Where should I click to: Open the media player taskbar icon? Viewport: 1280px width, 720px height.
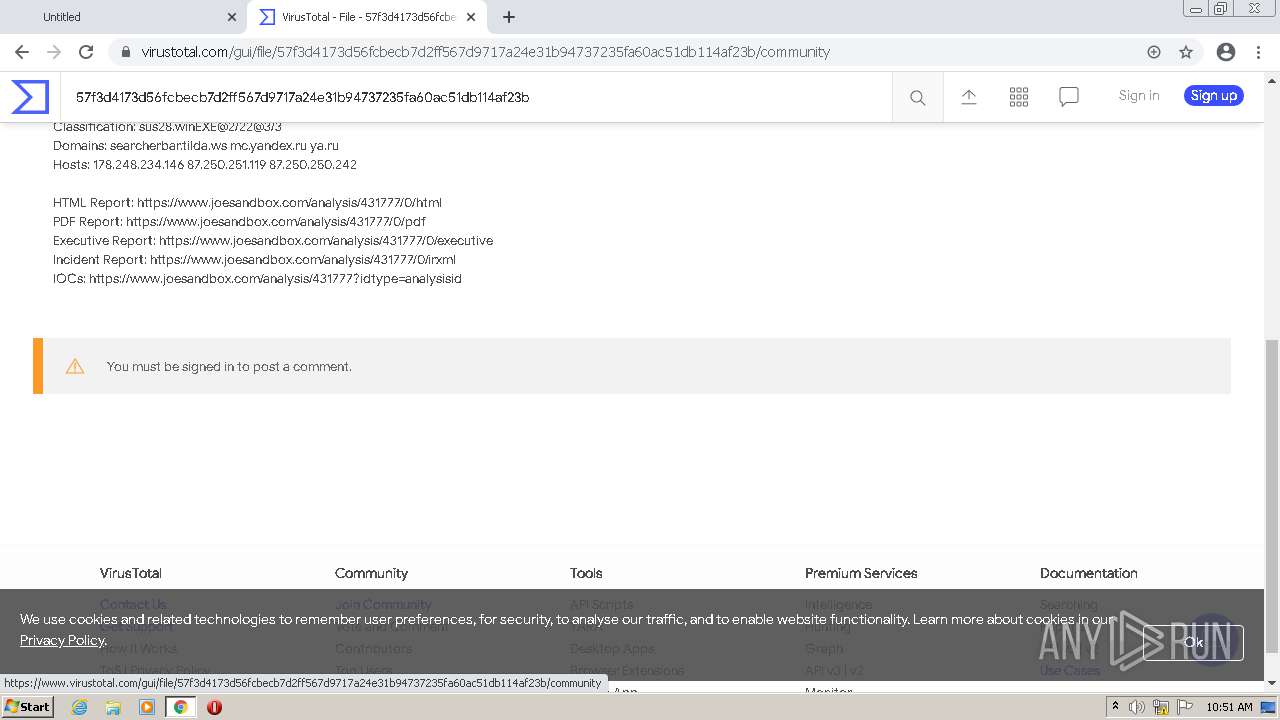(x=147, y=707)
